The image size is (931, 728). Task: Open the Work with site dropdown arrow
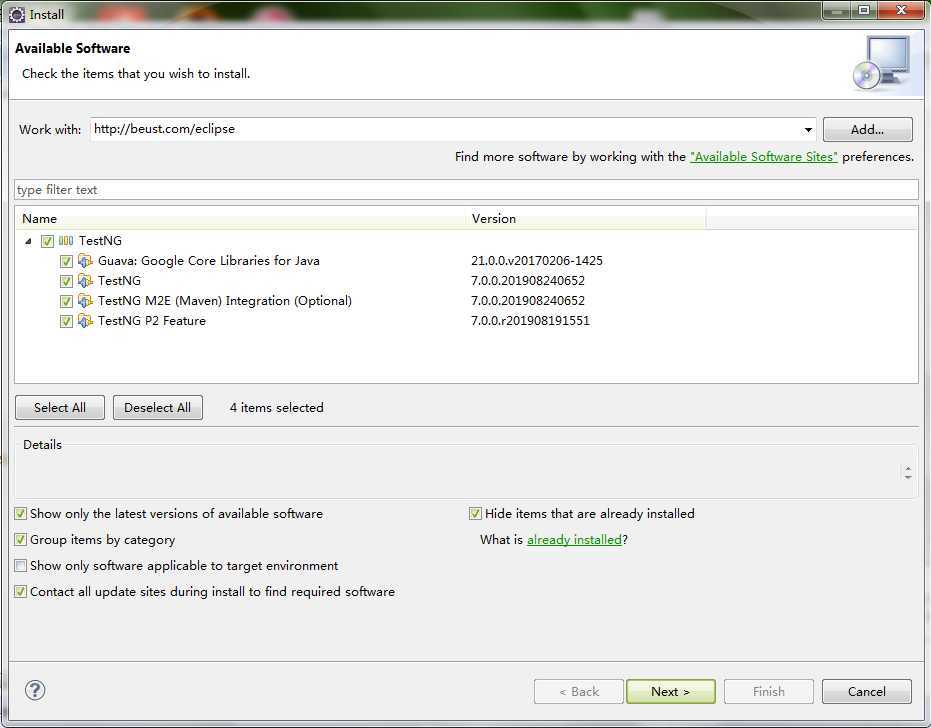pos(808,129)
